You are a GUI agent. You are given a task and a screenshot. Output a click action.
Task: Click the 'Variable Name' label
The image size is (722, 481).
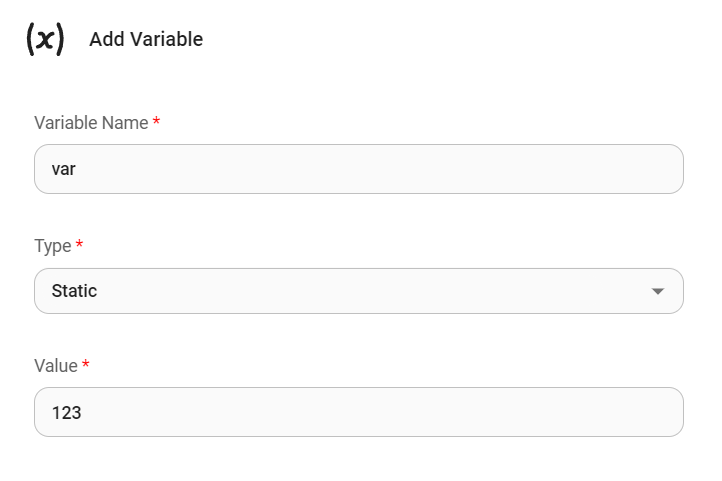tap(91, 123)
